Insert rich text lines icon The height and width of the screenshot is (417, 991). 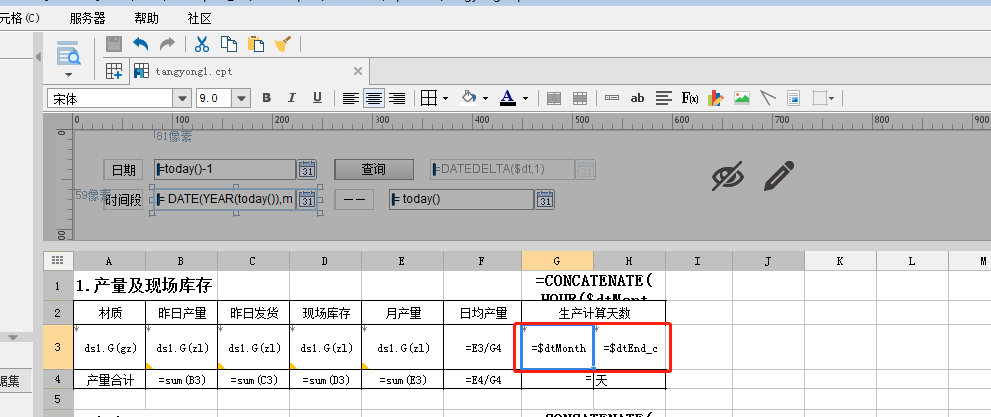tap(664, 98)
